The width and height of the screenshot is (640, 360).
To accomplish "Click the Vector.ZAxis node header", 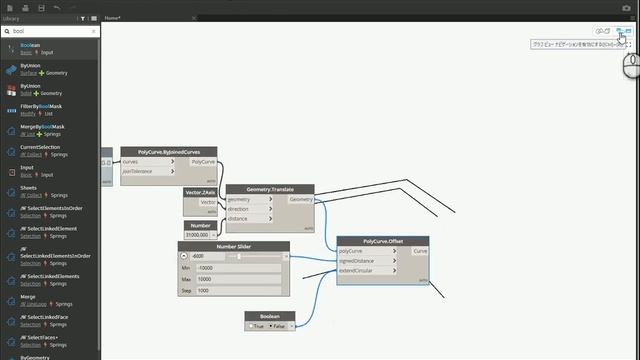I will 200,192.
